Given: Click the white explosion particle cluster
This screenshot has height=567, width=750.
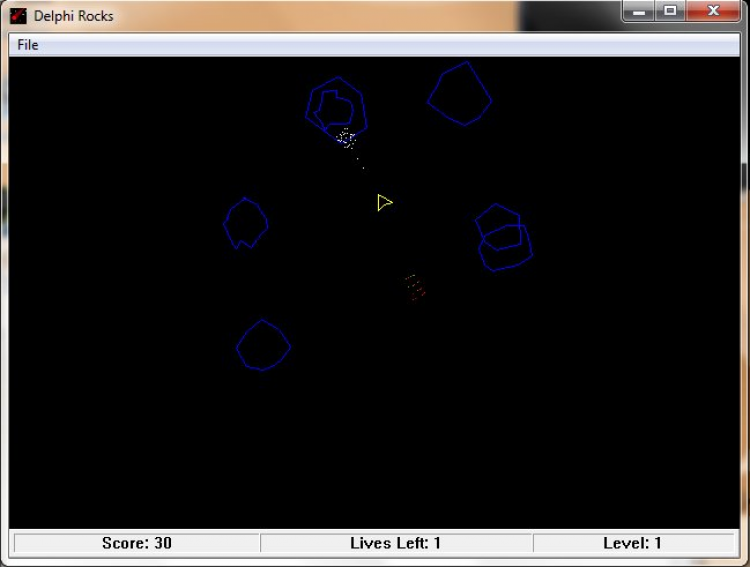Looking at the screenshot, I should (x=346, y=139).
